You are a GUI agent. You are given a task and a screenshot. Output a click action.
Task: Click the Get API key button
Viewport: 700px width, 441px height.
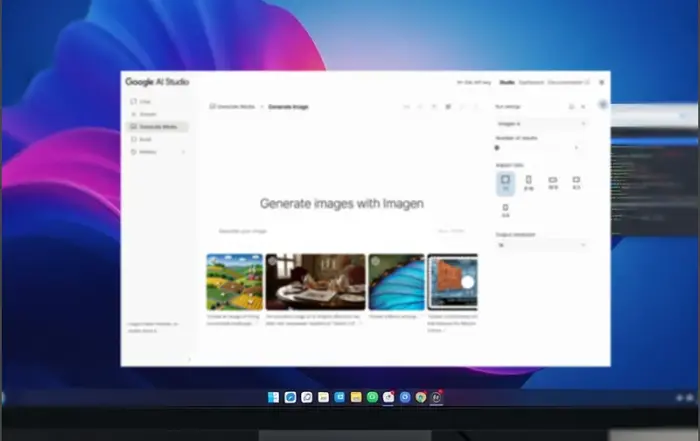tap(474, 82)
